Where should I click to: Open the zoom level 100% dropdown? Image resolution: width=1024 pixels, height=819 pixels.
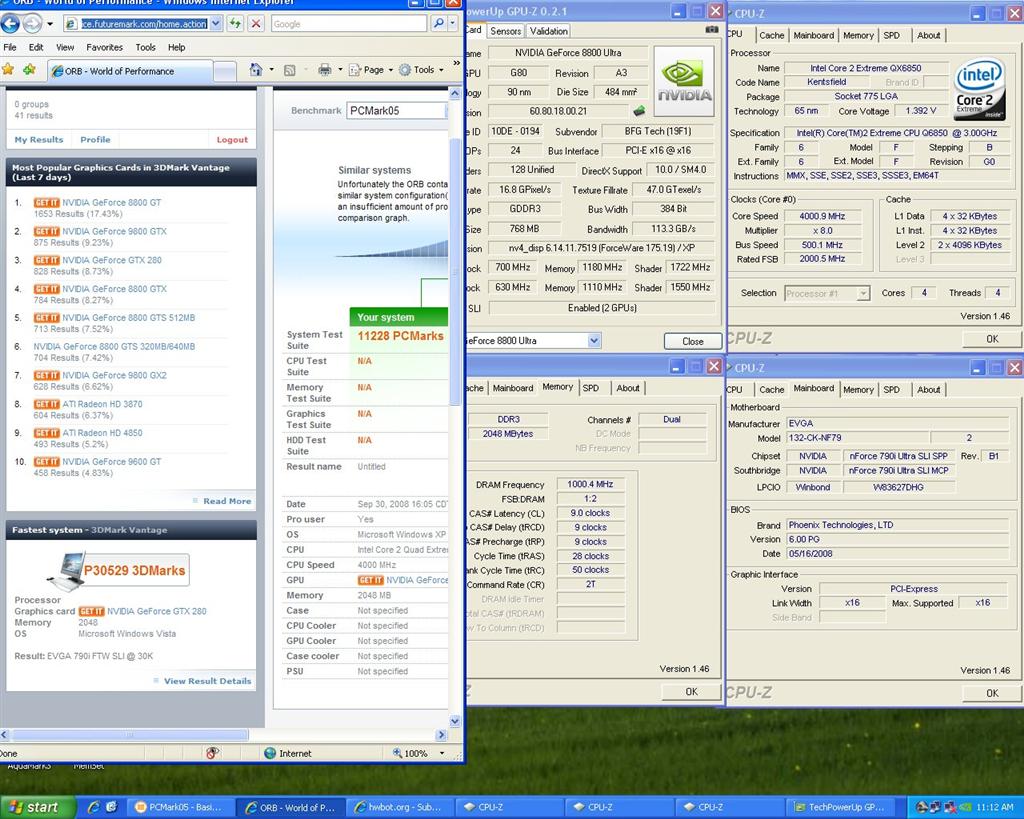[442, 753]
